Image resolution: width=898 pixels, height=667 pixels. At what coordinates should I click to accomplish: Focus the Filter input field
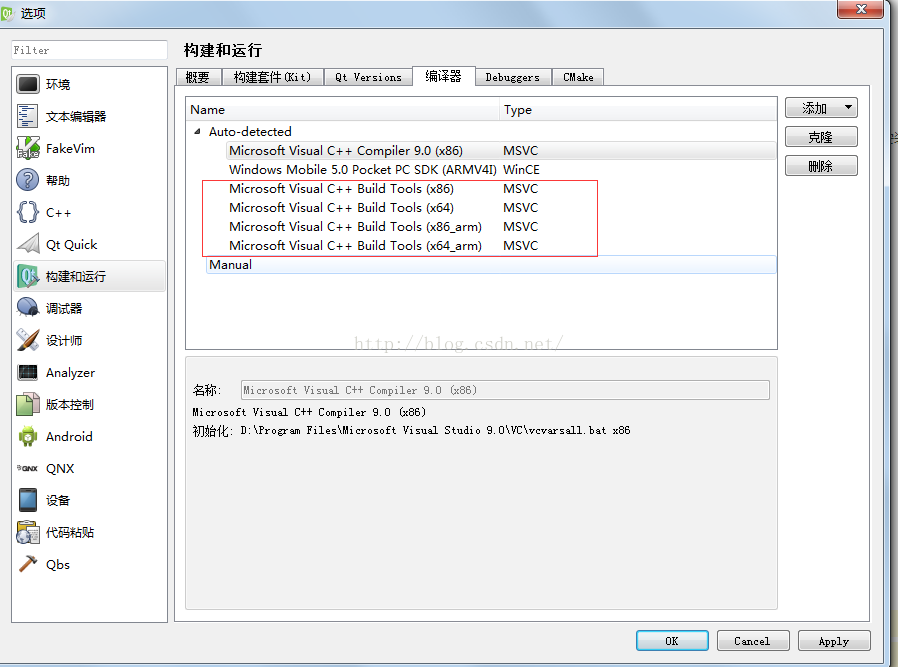(89, 50)
